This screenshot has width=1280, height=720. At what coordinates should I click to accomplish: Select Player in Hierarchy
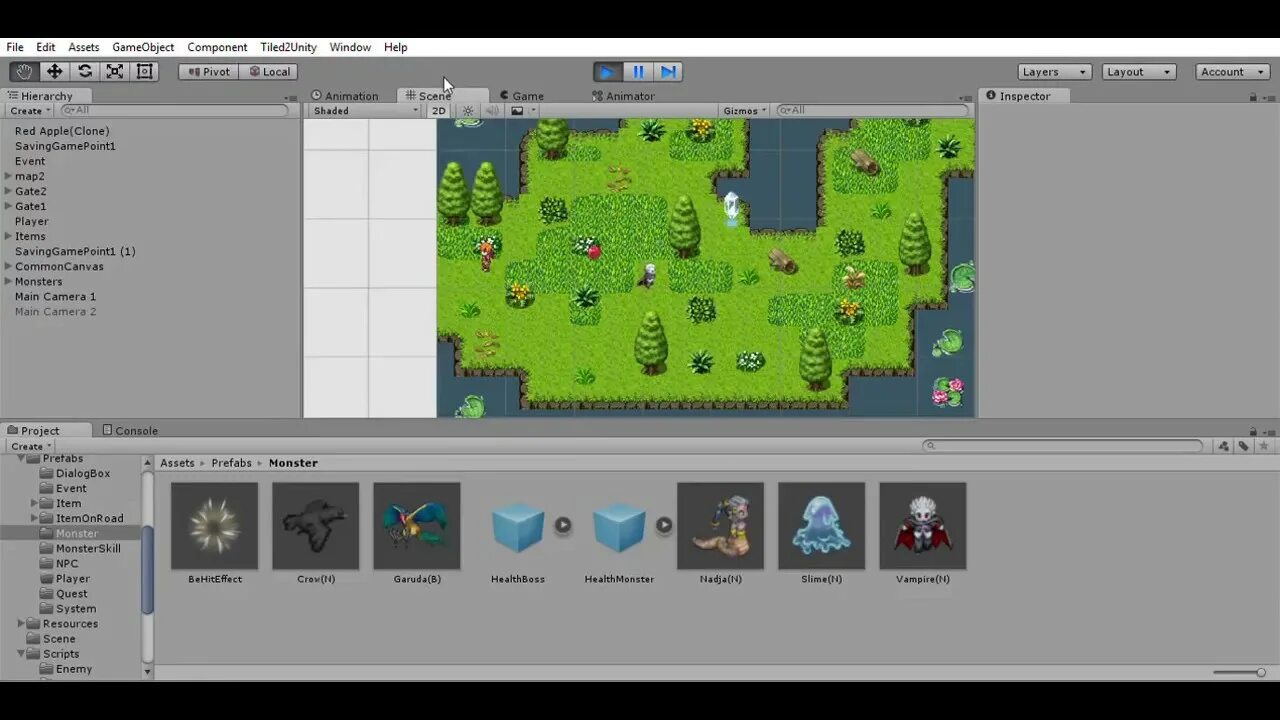[x=32, y=221]
